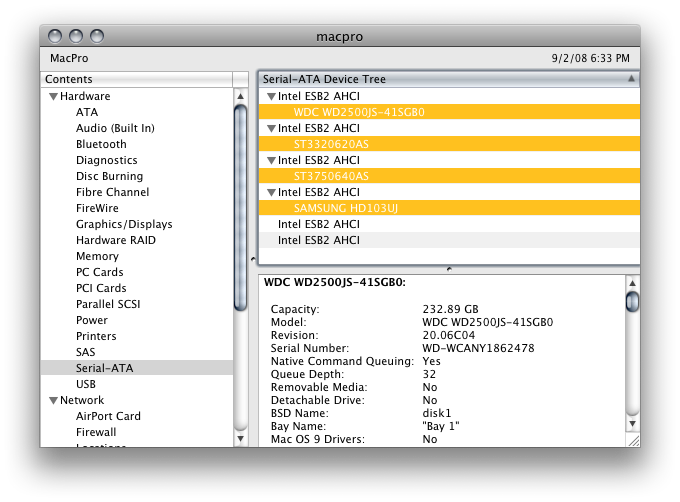Viewport: 680px width, 502px height.
Task: Click the details pane scrollbar thumb
Action: click(x=632, y=302)
